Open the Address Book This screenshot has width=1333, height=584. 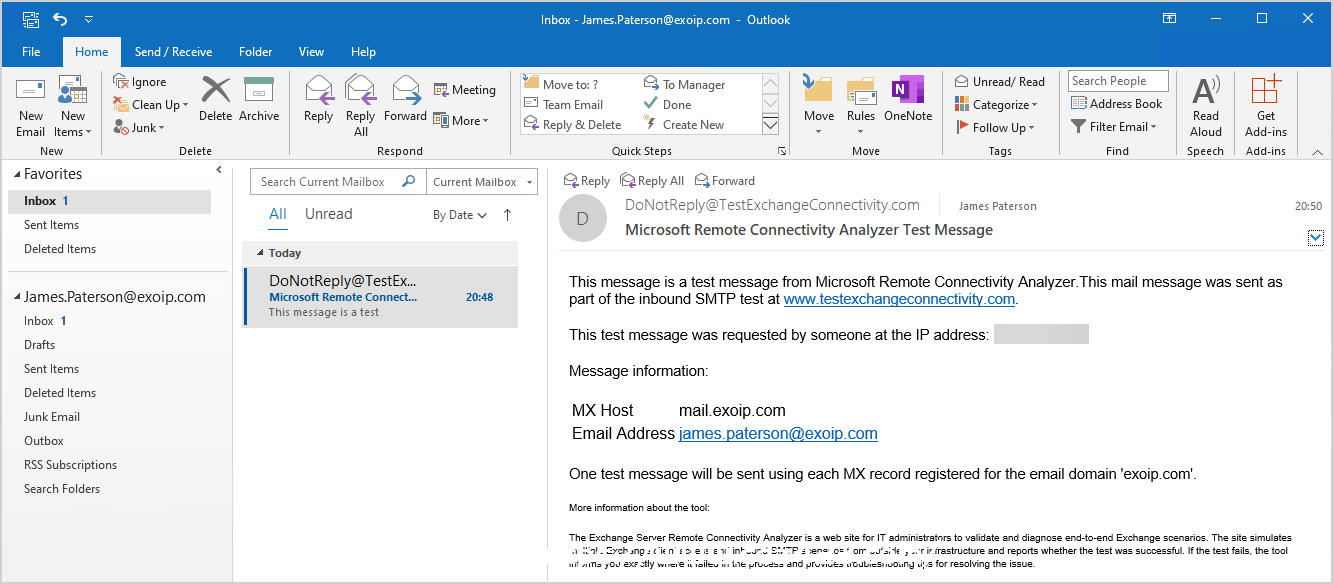[1116, 104]
